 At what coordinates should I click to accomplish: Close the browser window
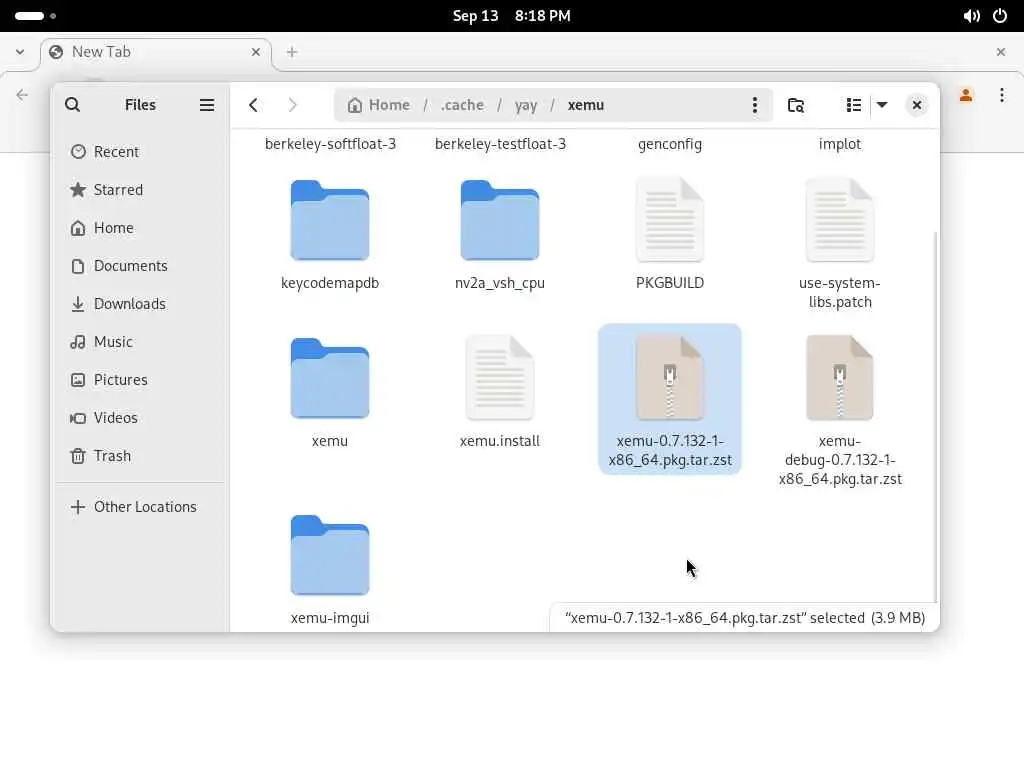[x=1000, y=52]
